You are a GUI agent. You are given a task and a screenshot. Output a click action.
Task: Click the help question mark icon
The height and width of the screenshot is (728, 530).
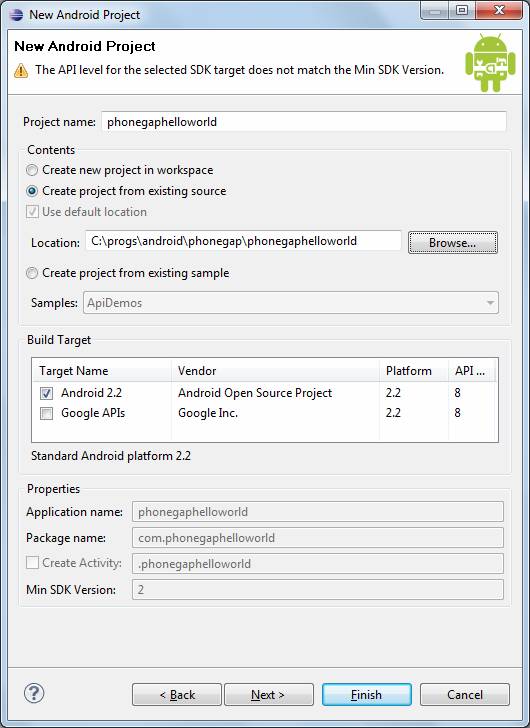pyautogui.click(x=34, y=694)
